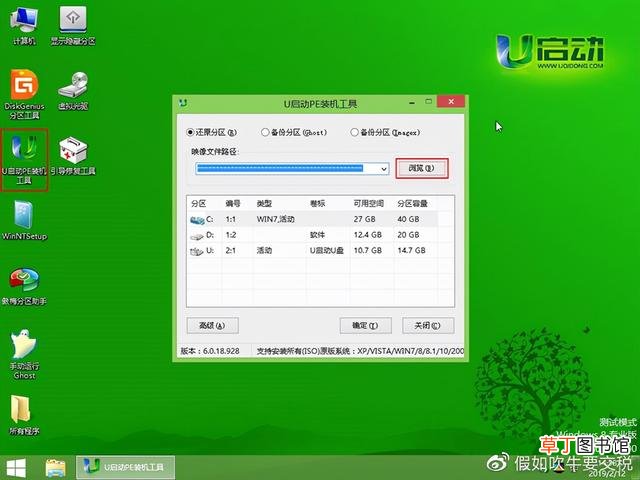Click the C: drive icon in partition list
Viewport: 640px width, 480px height.
197,220
